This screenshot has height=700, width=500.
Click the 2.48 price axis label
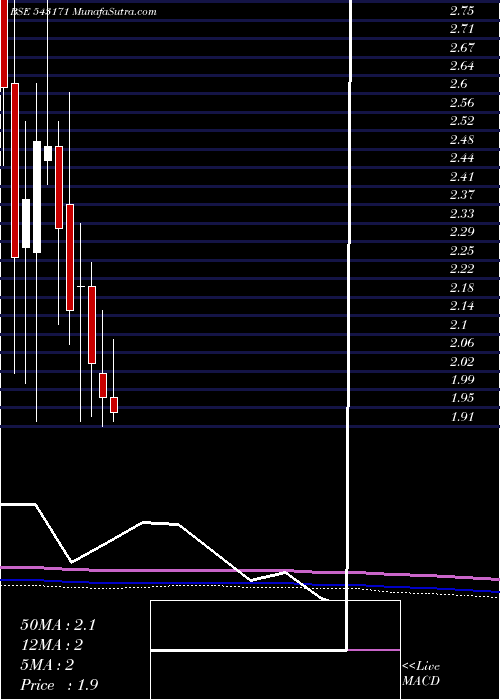(x=462, y=141)
